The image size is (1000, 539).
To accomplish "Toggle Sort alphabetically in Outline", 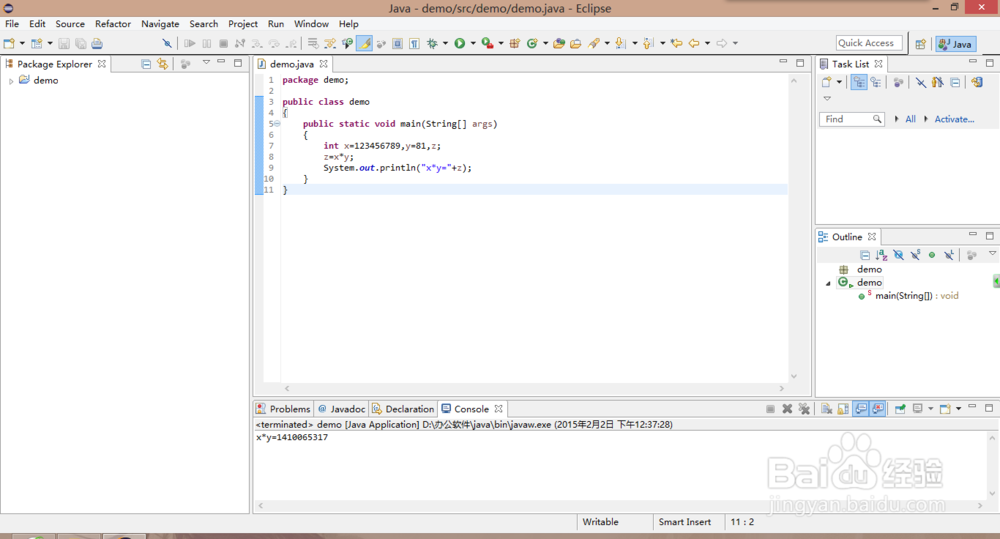I will (x=881, y=255).
